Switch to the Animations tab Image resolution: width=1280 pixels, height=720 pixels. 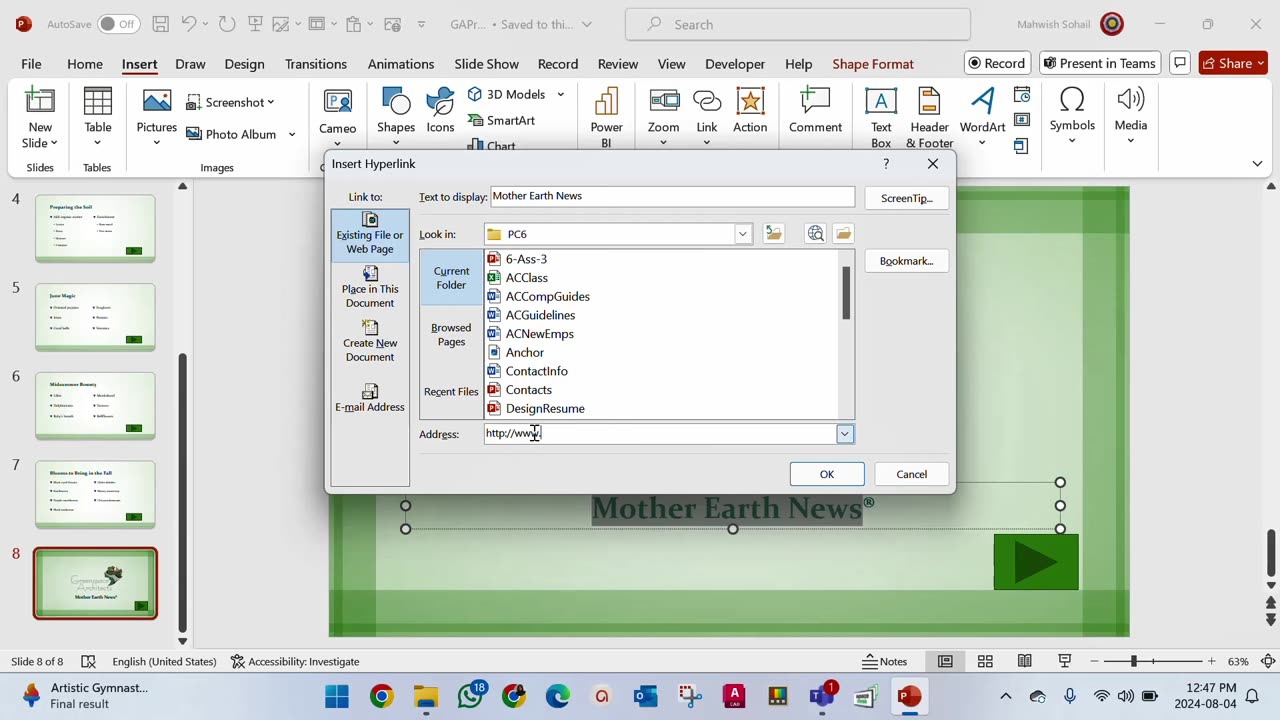pyautogui.click(x=401, y=64)
